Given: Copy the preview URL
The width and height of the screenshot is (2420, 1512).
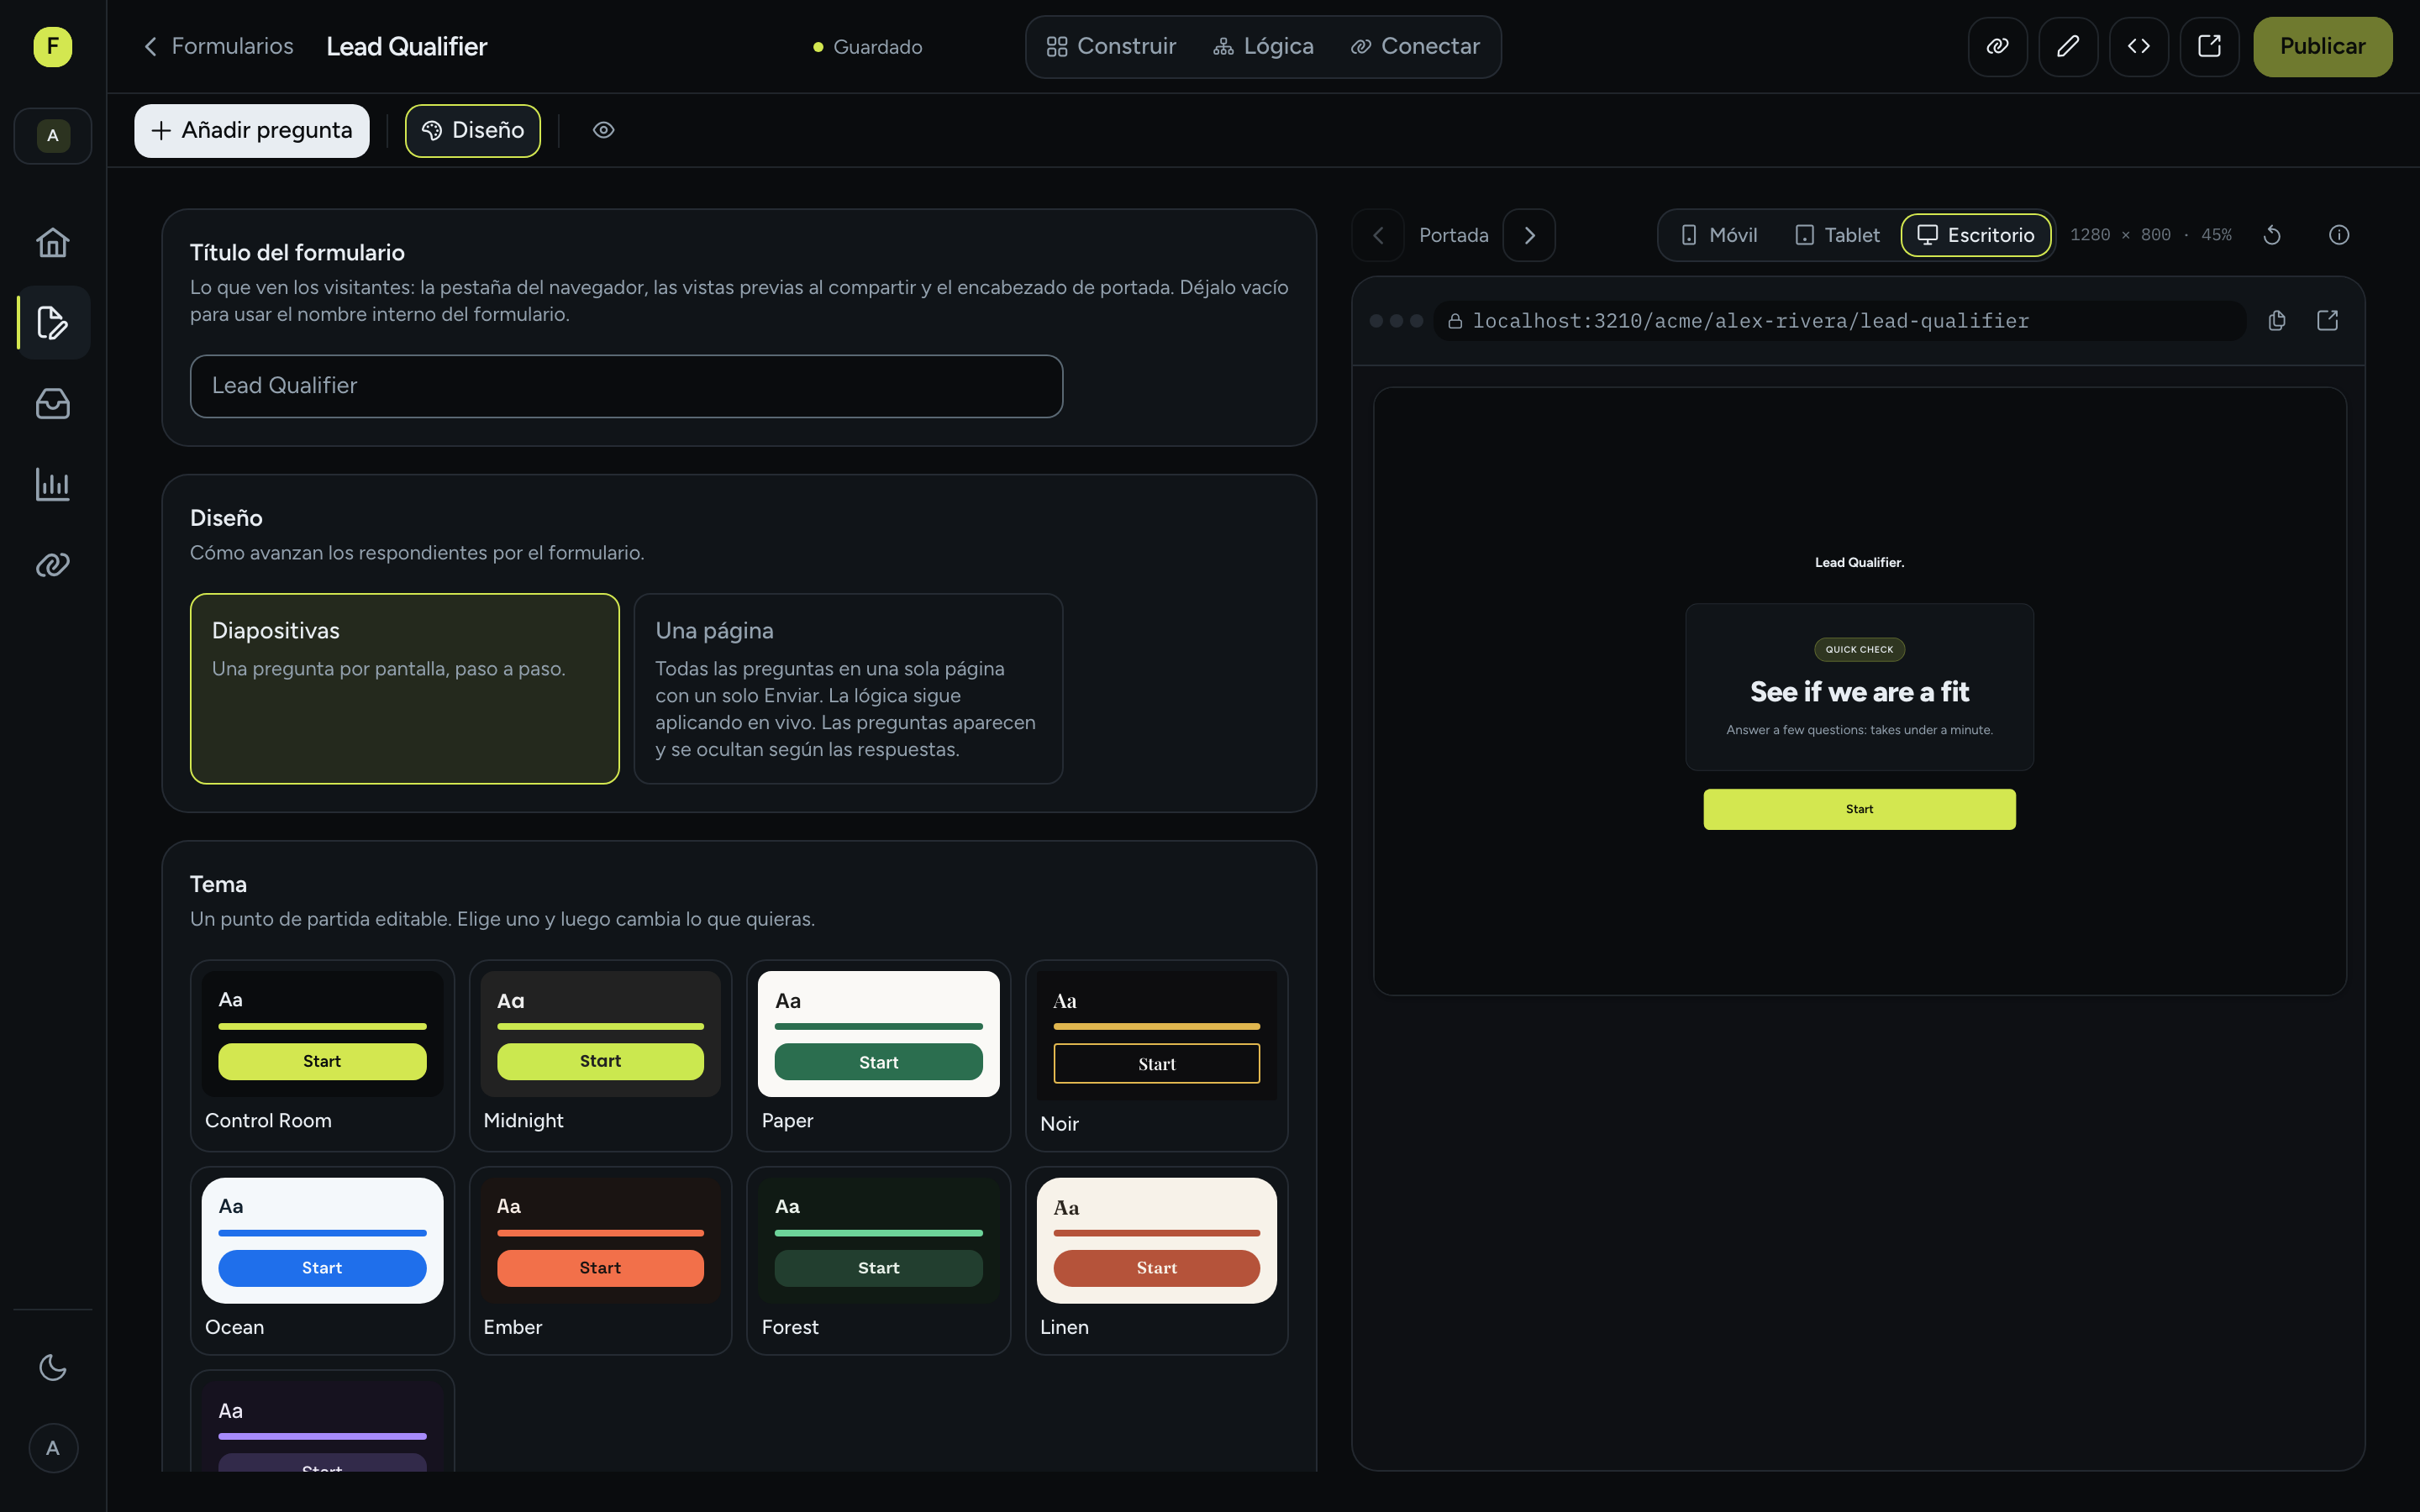Looking at the screenshot, I should click(2277, 320).
